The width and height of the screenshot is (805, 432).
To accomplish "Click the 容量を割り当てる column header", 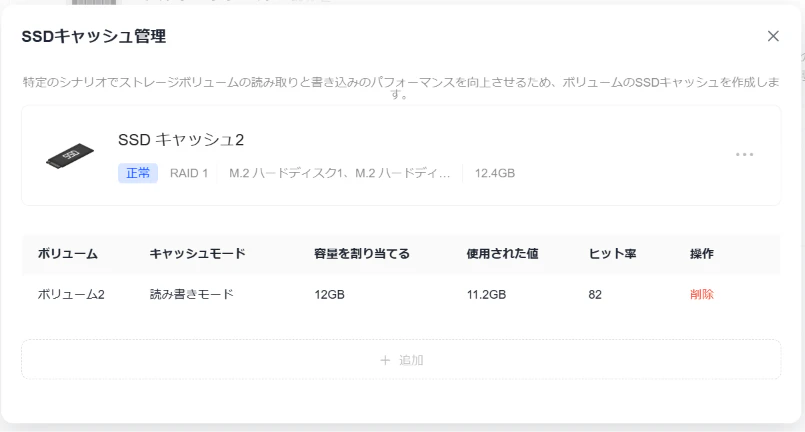I will pyautogui.click(x=362, y=254).
